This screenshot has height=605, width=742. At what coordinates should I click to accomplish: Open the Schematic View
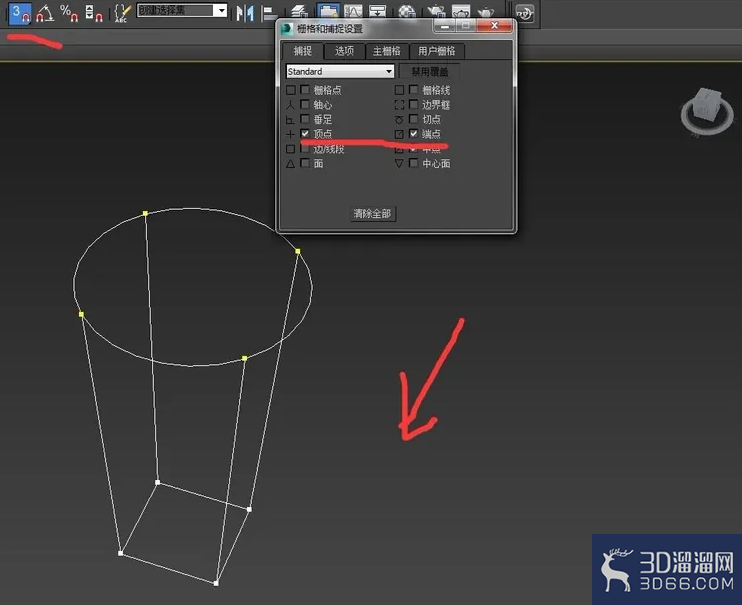pyautogui.click(x=377, y=10)
